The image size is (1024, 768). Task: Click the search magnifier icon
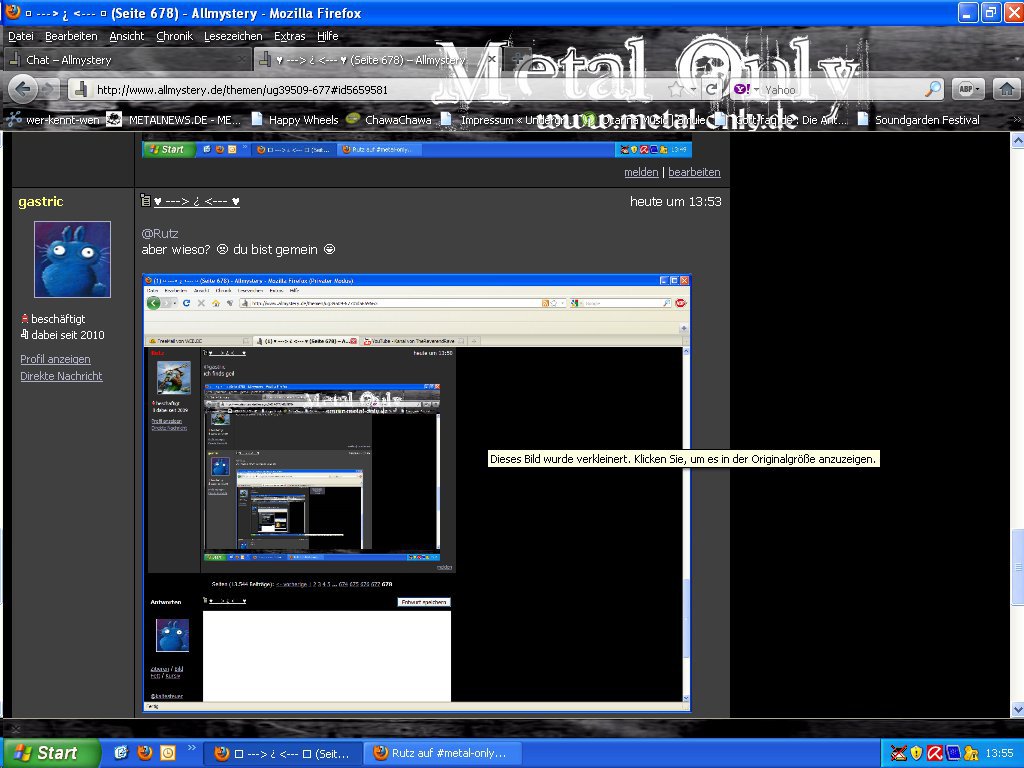(934, 89)
